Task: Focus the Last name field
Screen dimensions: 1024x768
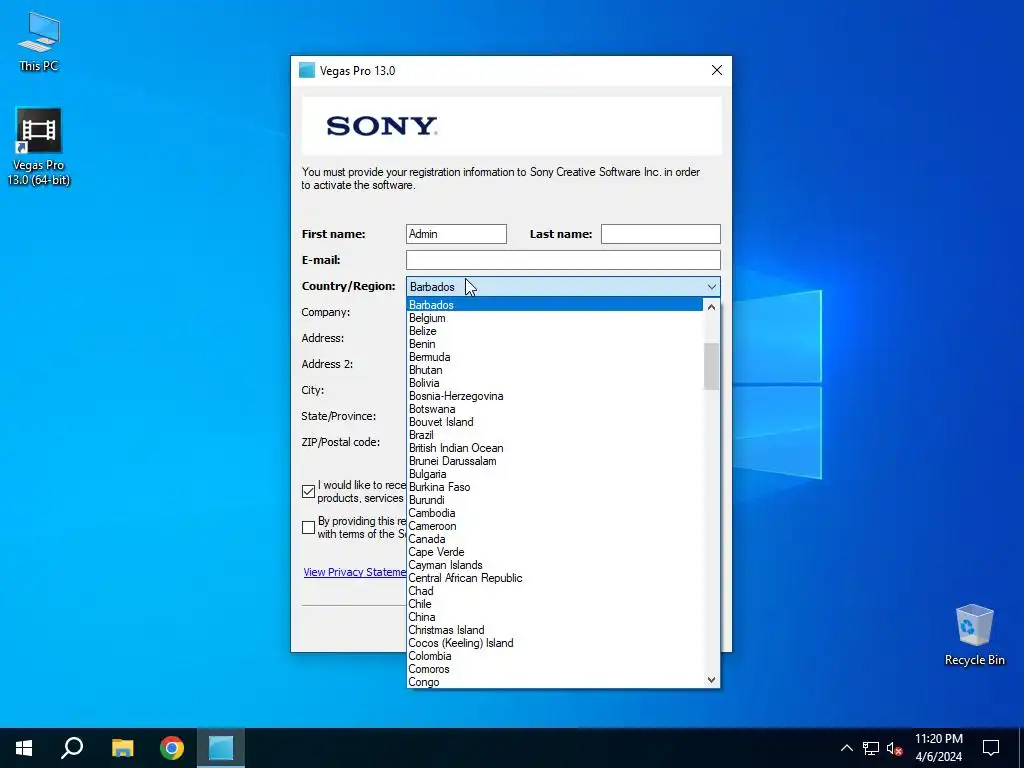Action: pos(660,234)
